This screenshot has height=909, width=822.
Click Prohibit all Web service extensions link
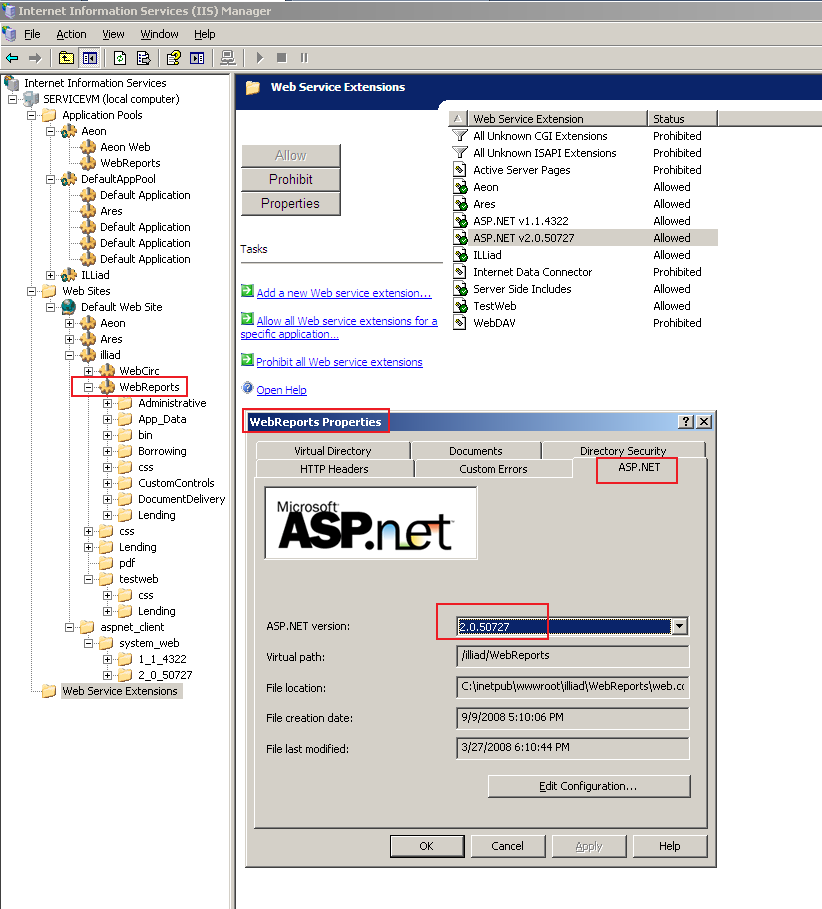[339, 362]
